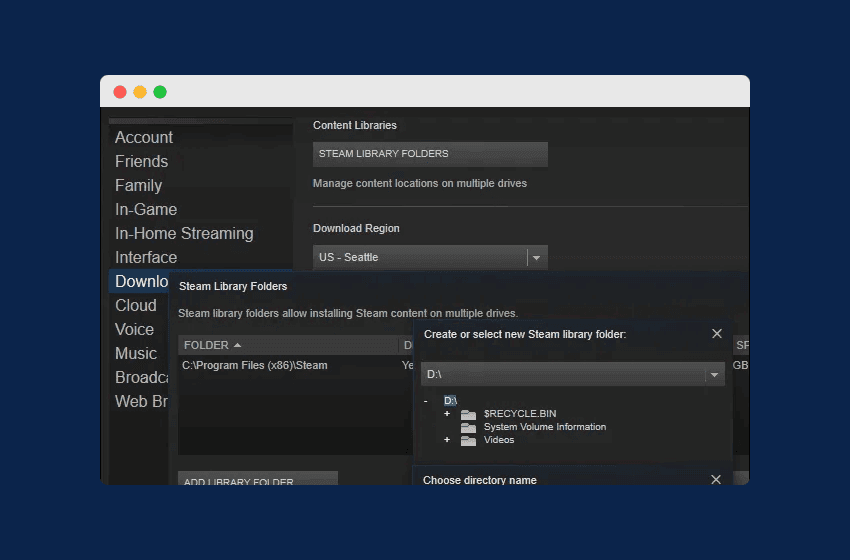Select the C:\Program Files (x86)\Steam row
The width and height of the screenshot is (850, 560).
[x=255, y=366]
